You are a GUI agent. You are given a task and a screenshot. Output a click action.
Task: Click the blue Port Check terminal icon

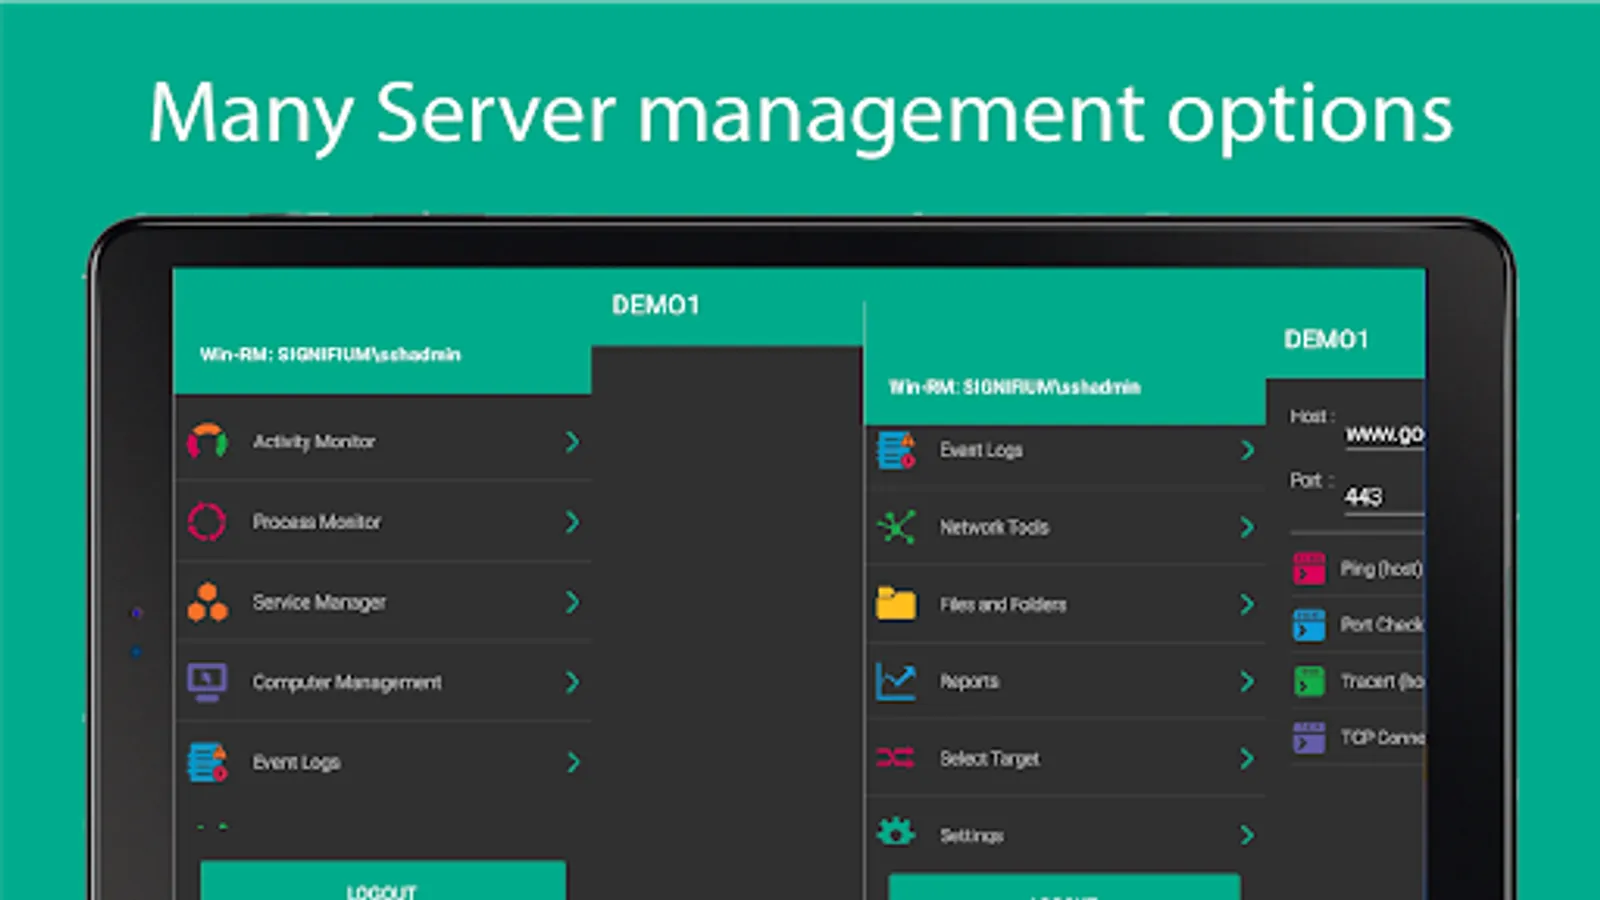[x=1309, y=625]
